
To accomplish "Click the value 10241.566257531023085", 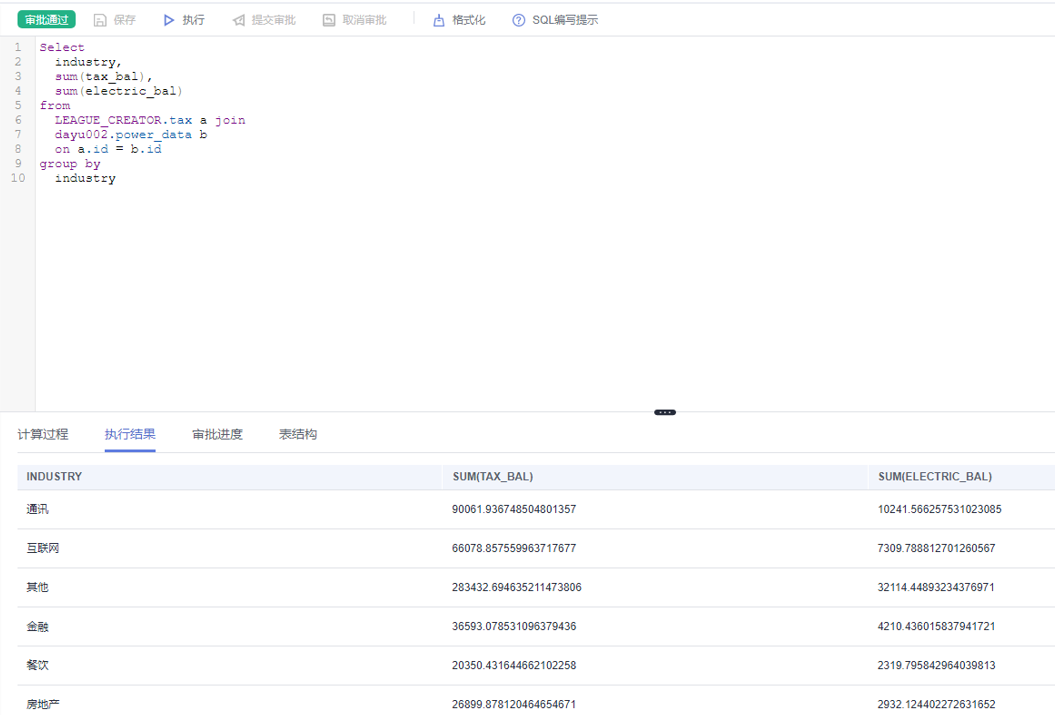I will tap(939, 509).
